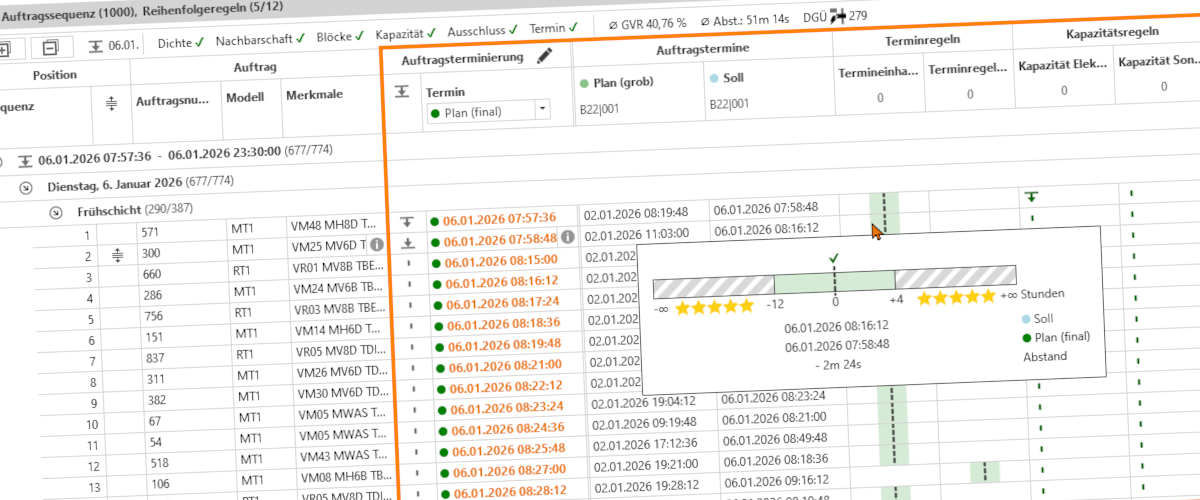This screenshot has width=1200, height=500.
Task: Click the left hatched segment of the tooltip bar
Action: click(714, 287)
